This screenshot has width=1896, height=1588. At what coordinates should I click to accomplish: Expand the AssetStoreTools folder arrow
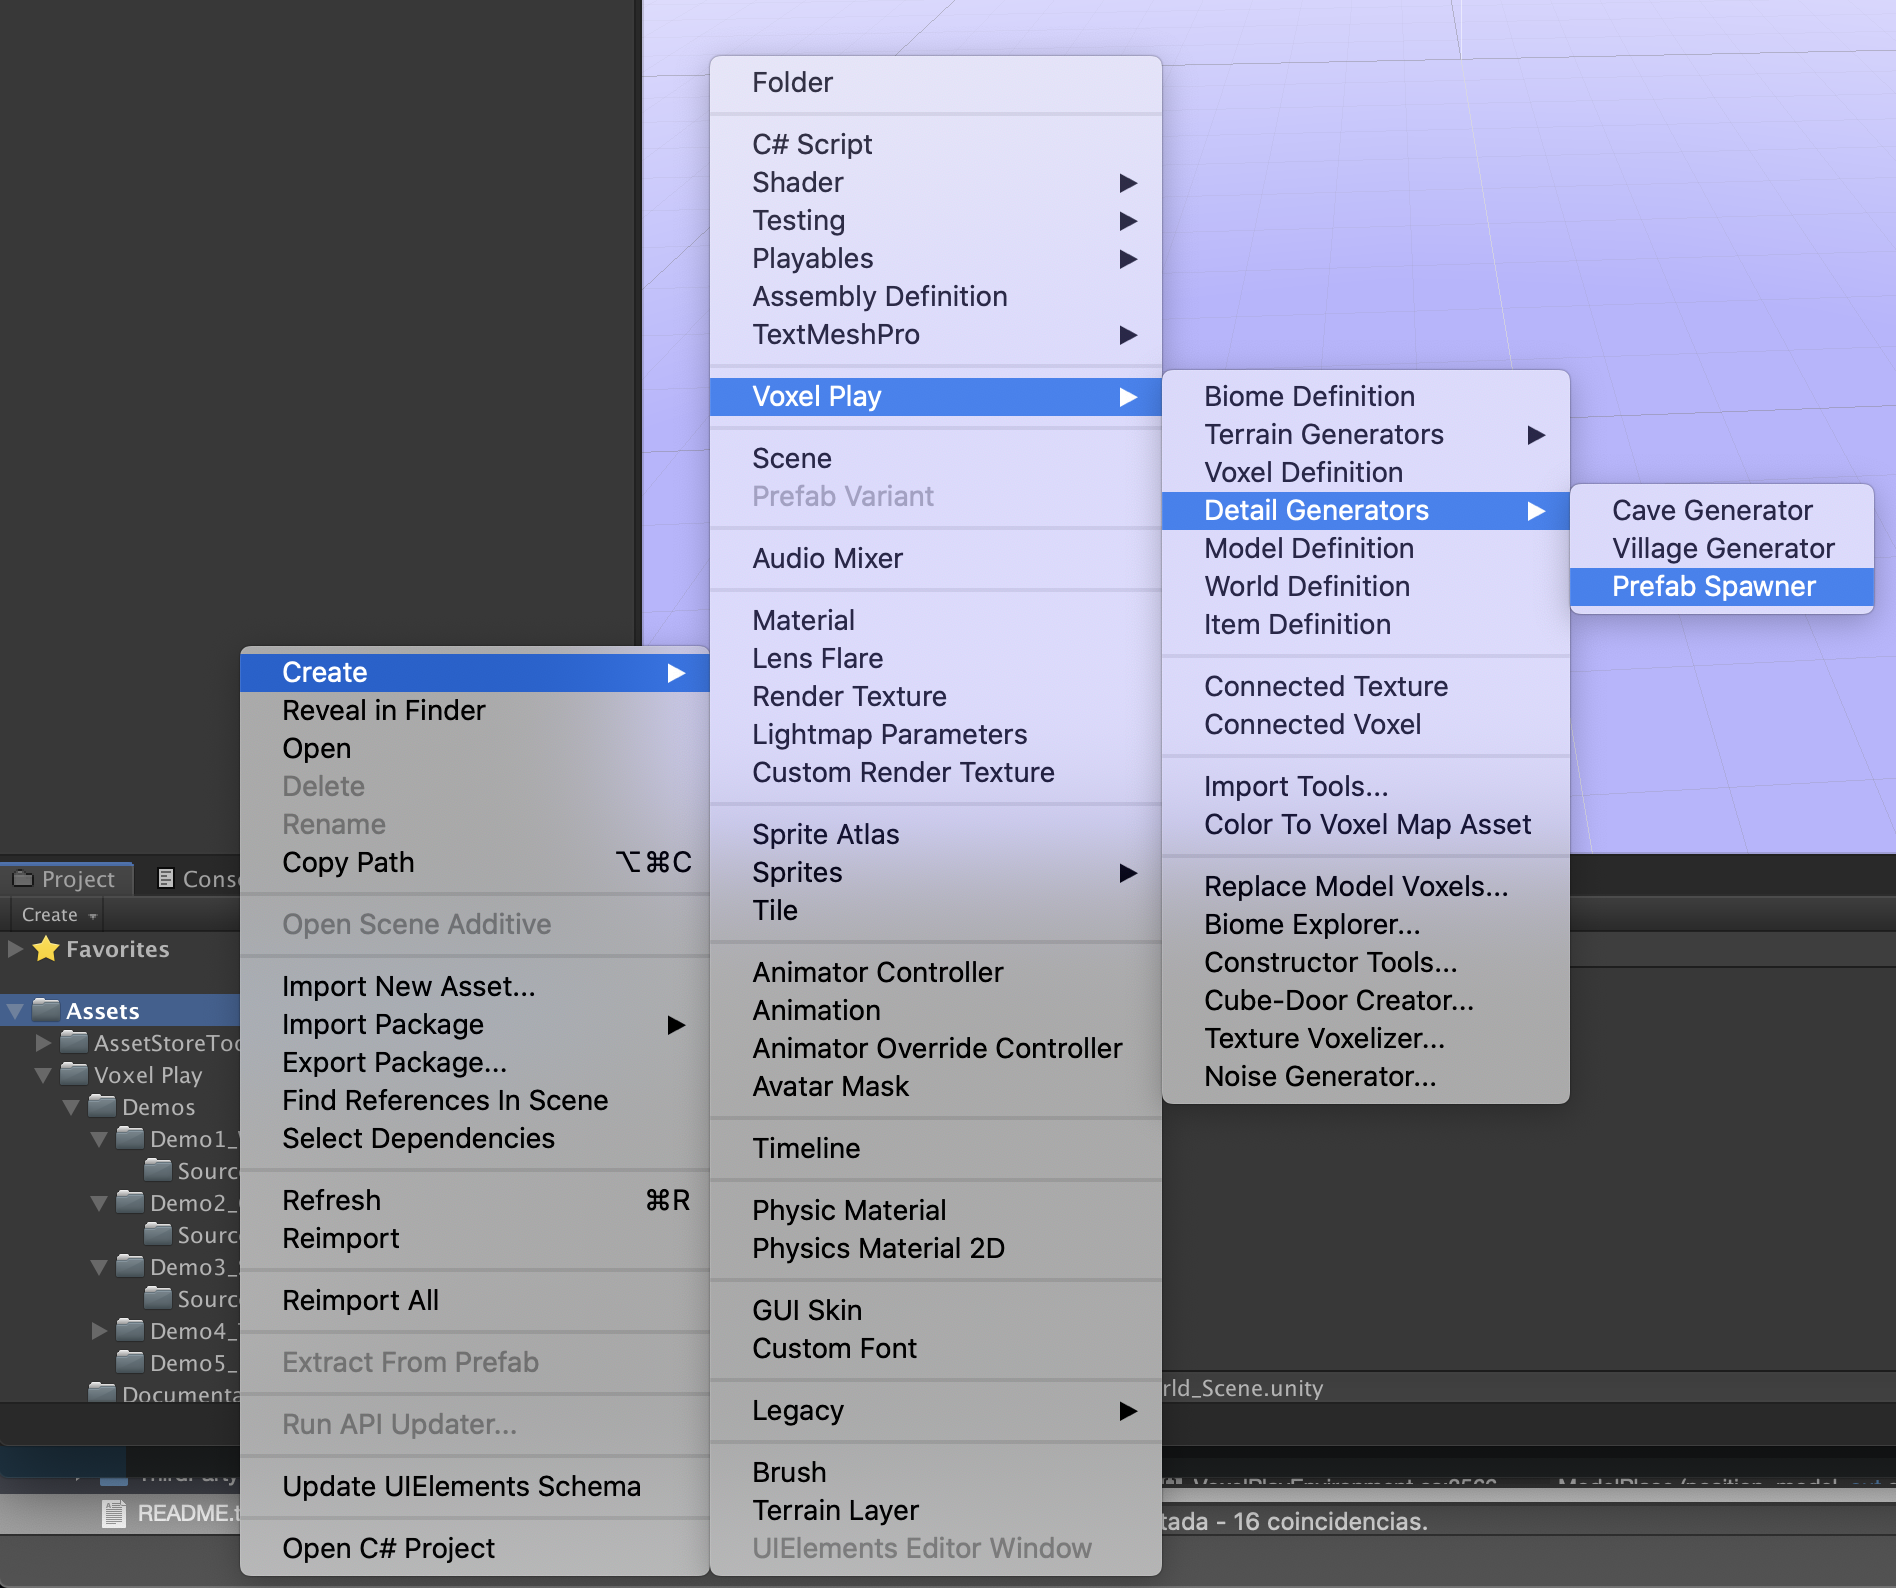click(x=43, y=1043)
